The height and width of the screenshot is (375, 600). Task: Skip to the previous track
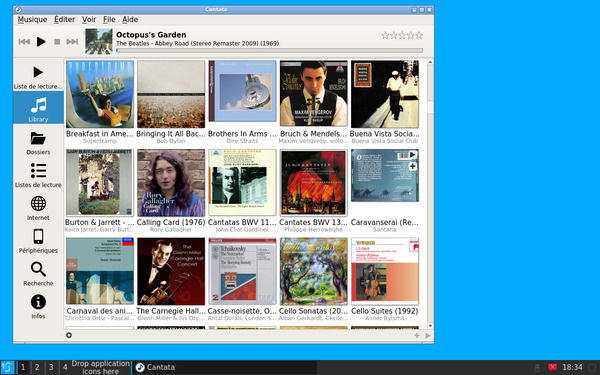pos(24,42)
